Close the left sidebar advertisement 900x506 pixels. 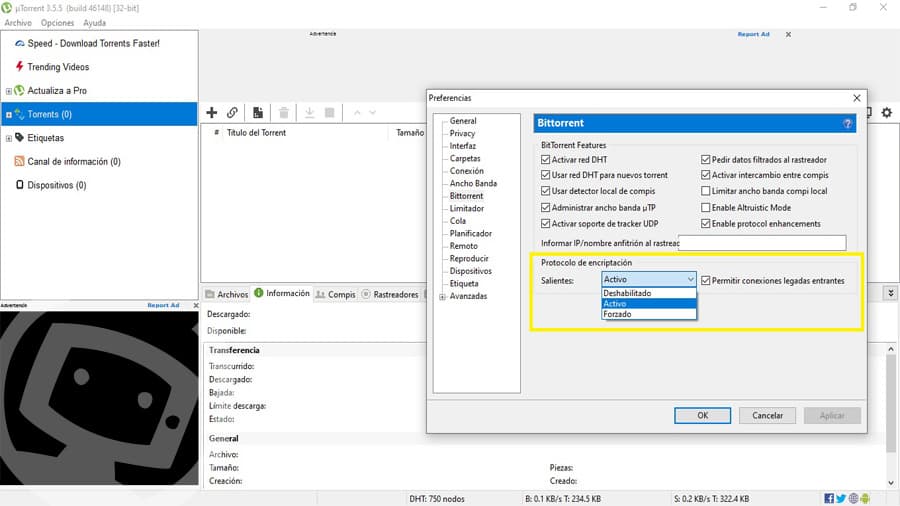pos(196,305)
